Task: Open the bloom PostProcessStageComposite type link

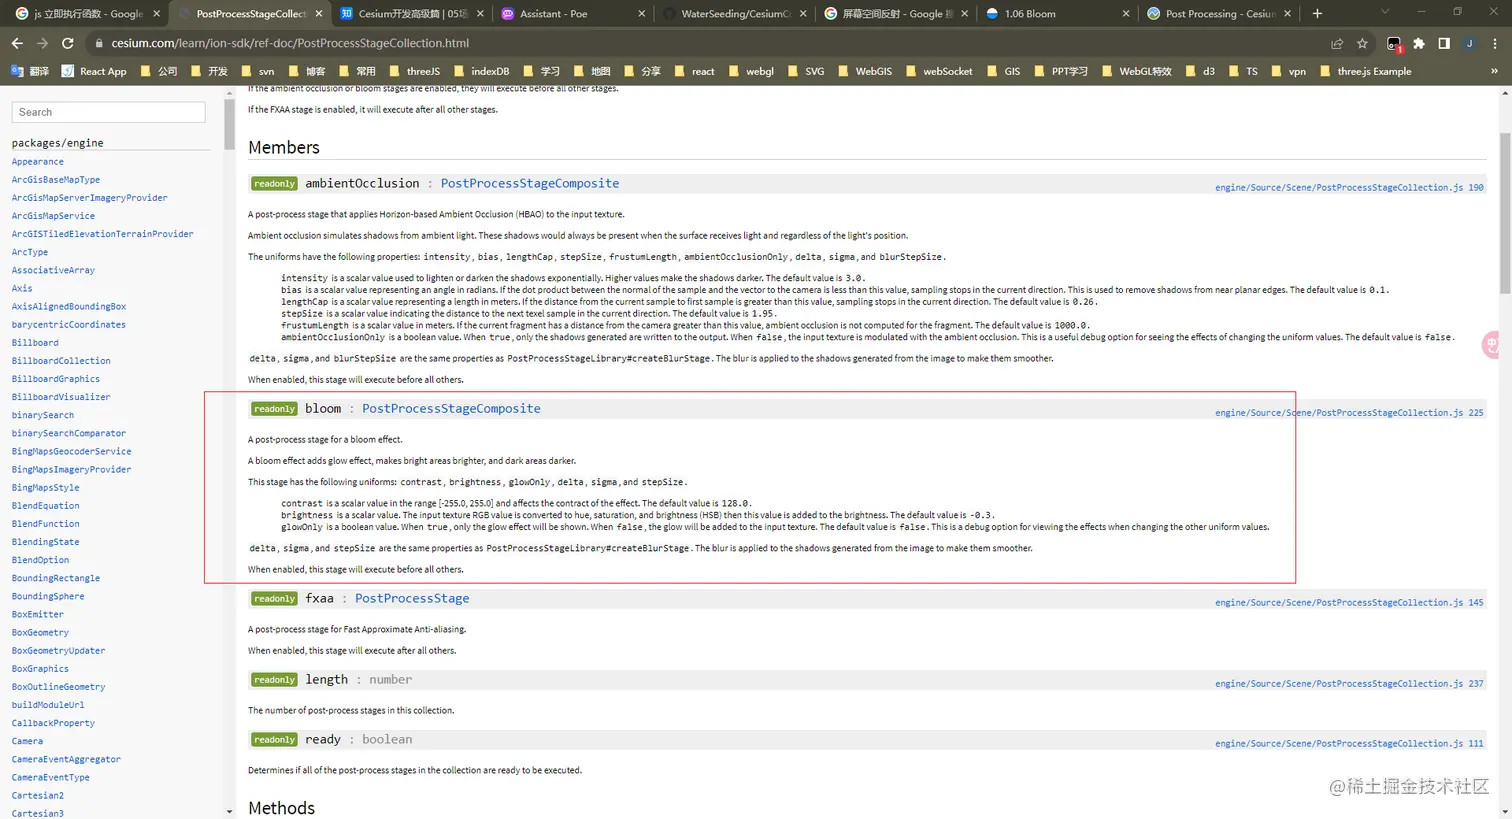Action: coord(451,408)
